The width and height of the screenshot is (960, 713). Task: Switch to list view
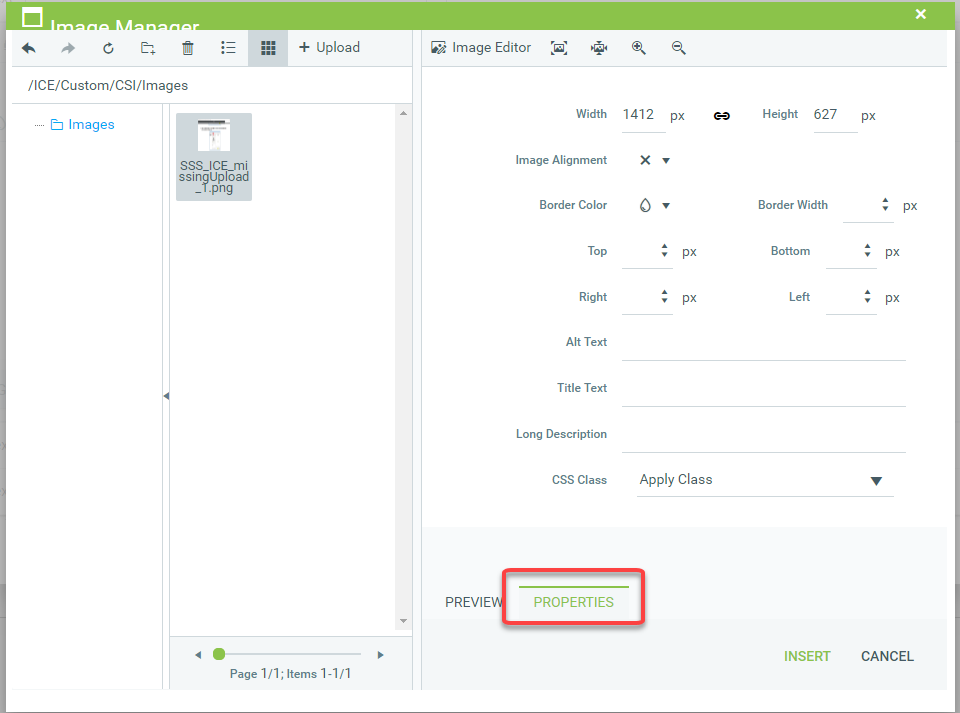[228, 48]
